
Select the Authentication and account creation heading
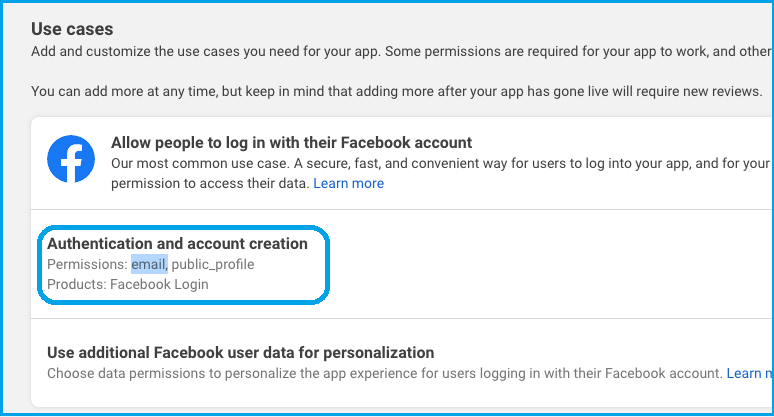pyautogui.click(x=177, y=244)
